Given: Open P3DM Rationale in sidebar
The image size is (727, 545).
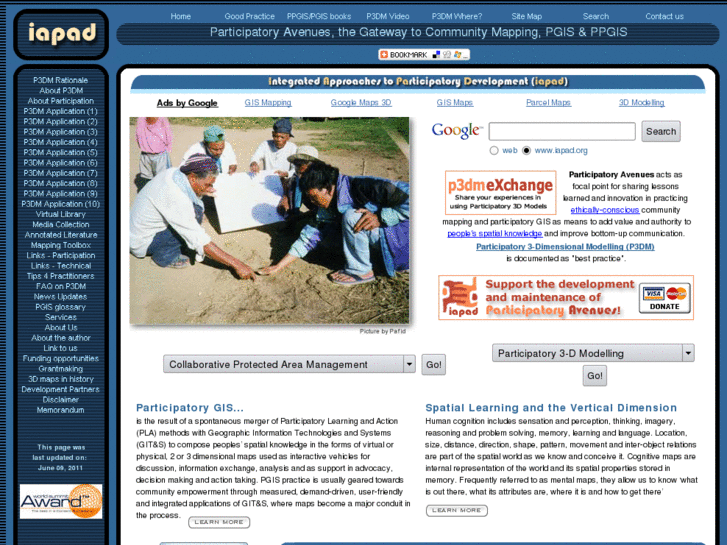Looking at the screenshot, I should [x=60, y=80].
